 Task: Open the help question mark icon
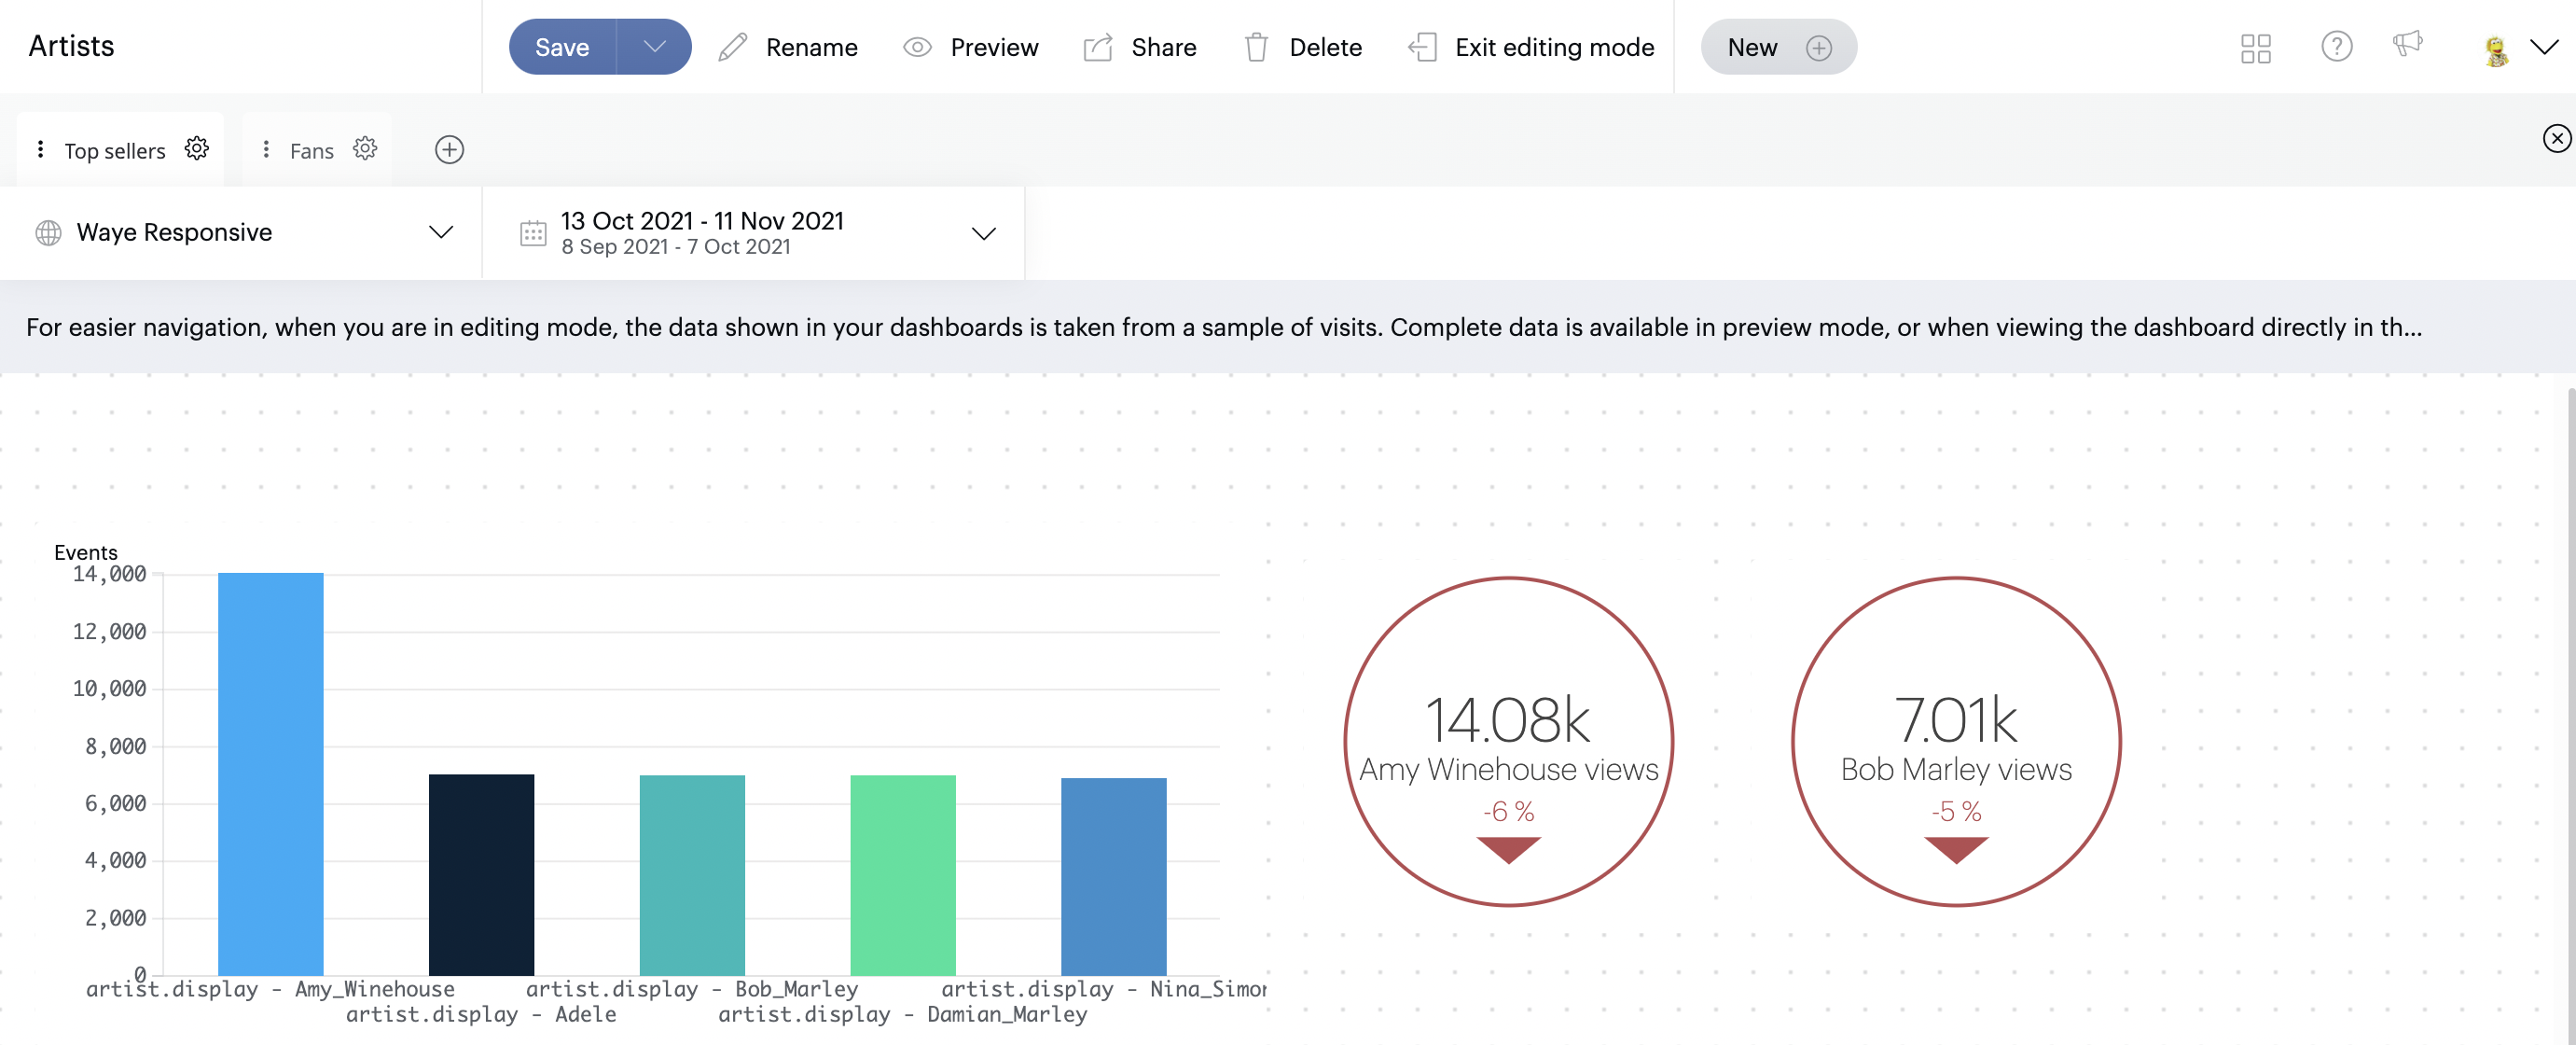pos(2336,47)
